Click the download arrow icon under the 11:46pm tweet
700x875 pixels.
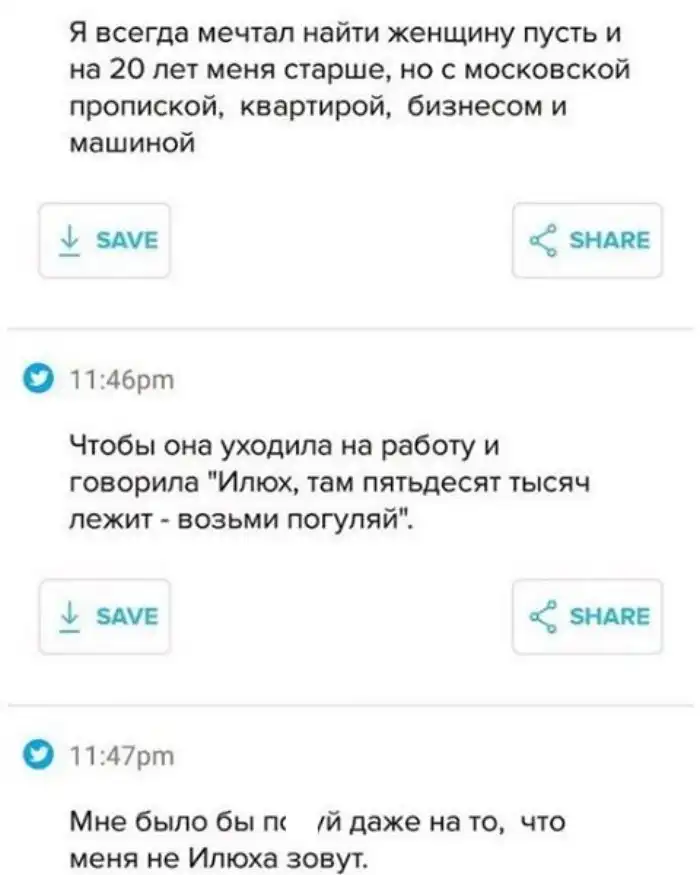coord(69,616)
